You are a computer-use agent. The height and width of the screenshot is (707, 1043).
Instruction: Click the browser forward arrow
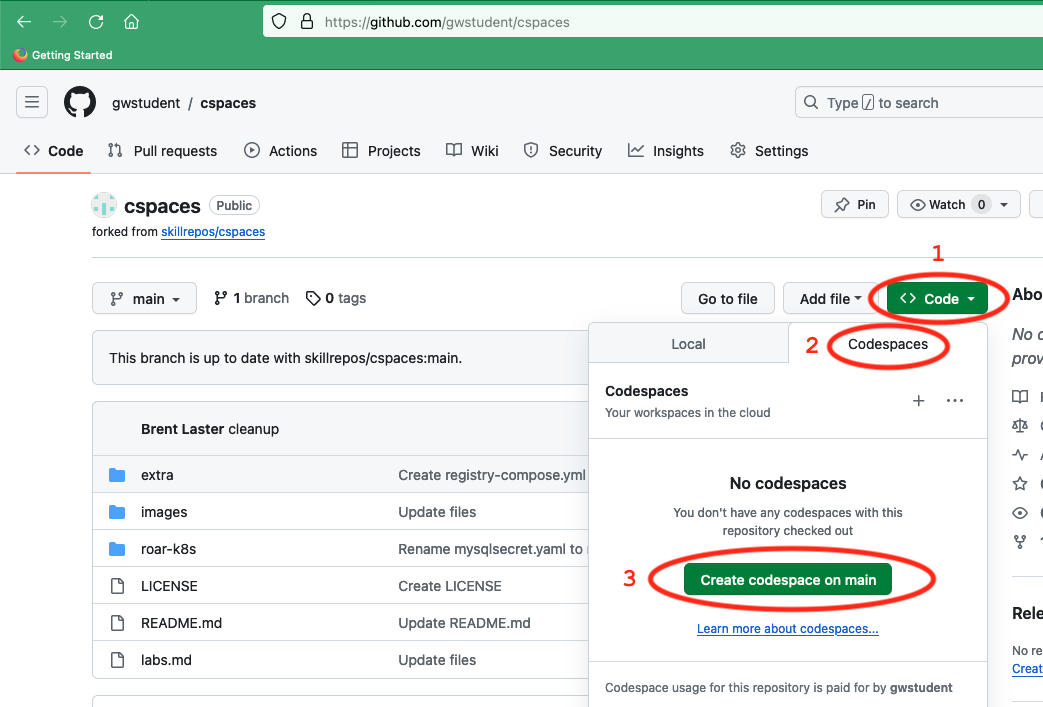(x=60, y=22)
